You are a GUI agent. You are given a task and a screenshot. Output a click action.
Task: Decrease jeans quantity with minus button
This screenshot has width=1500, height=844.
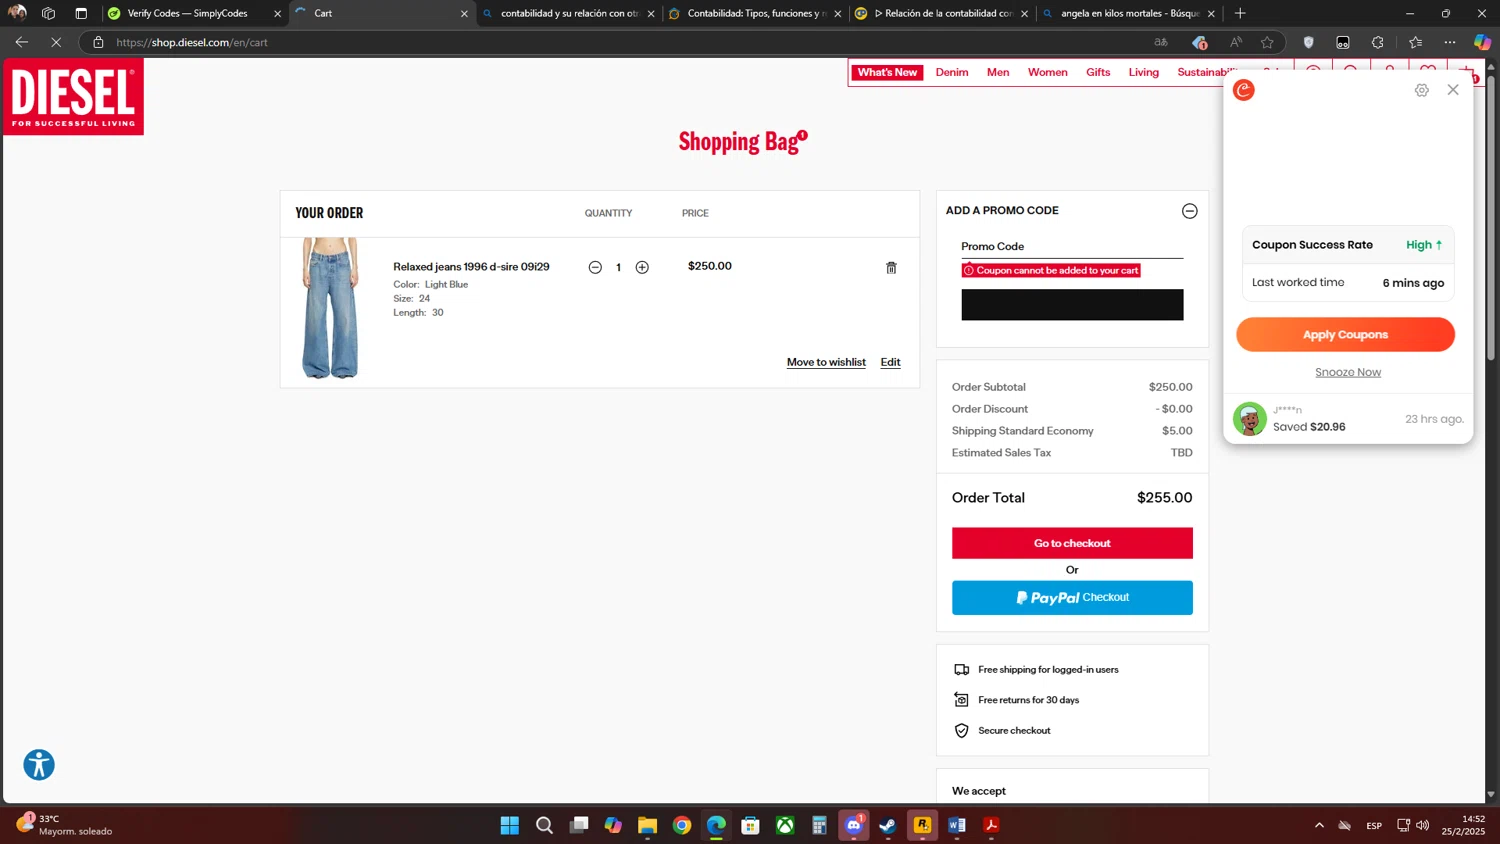(x=595, y=267)
